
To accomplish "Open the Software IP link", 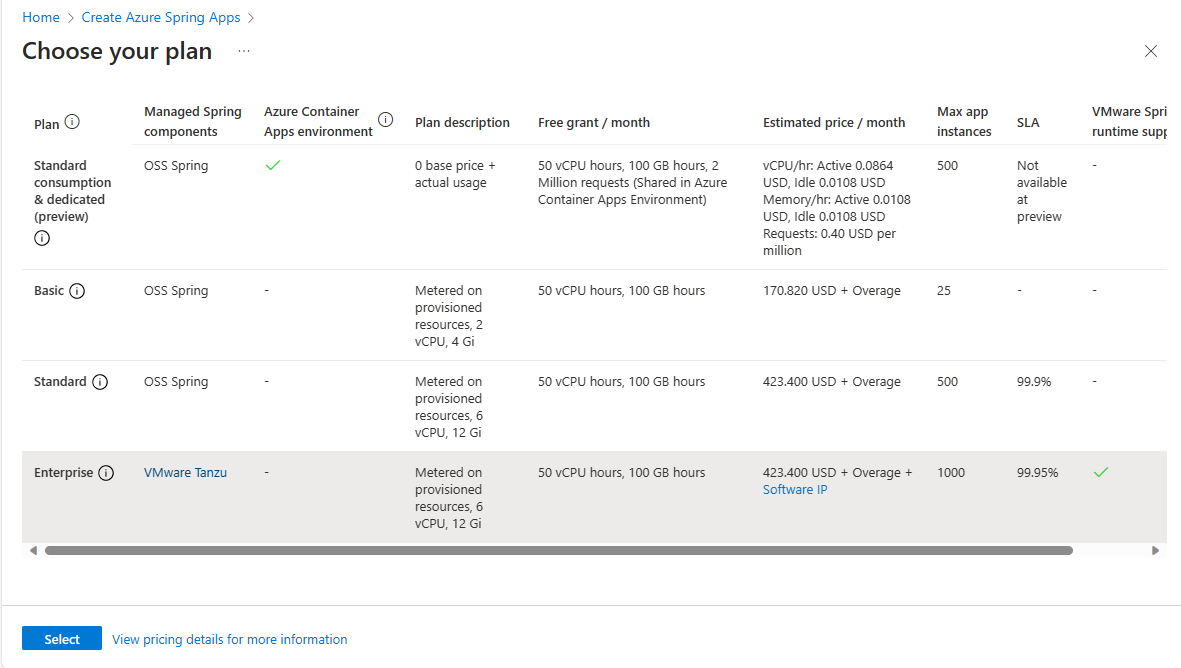I will pos(795,490).
